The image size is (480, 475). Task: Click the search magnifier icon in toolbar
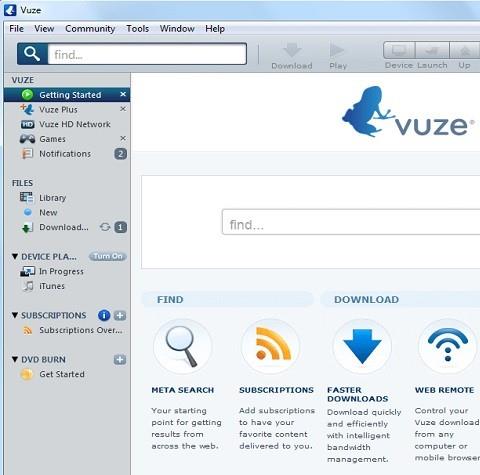tap(32, 54)
